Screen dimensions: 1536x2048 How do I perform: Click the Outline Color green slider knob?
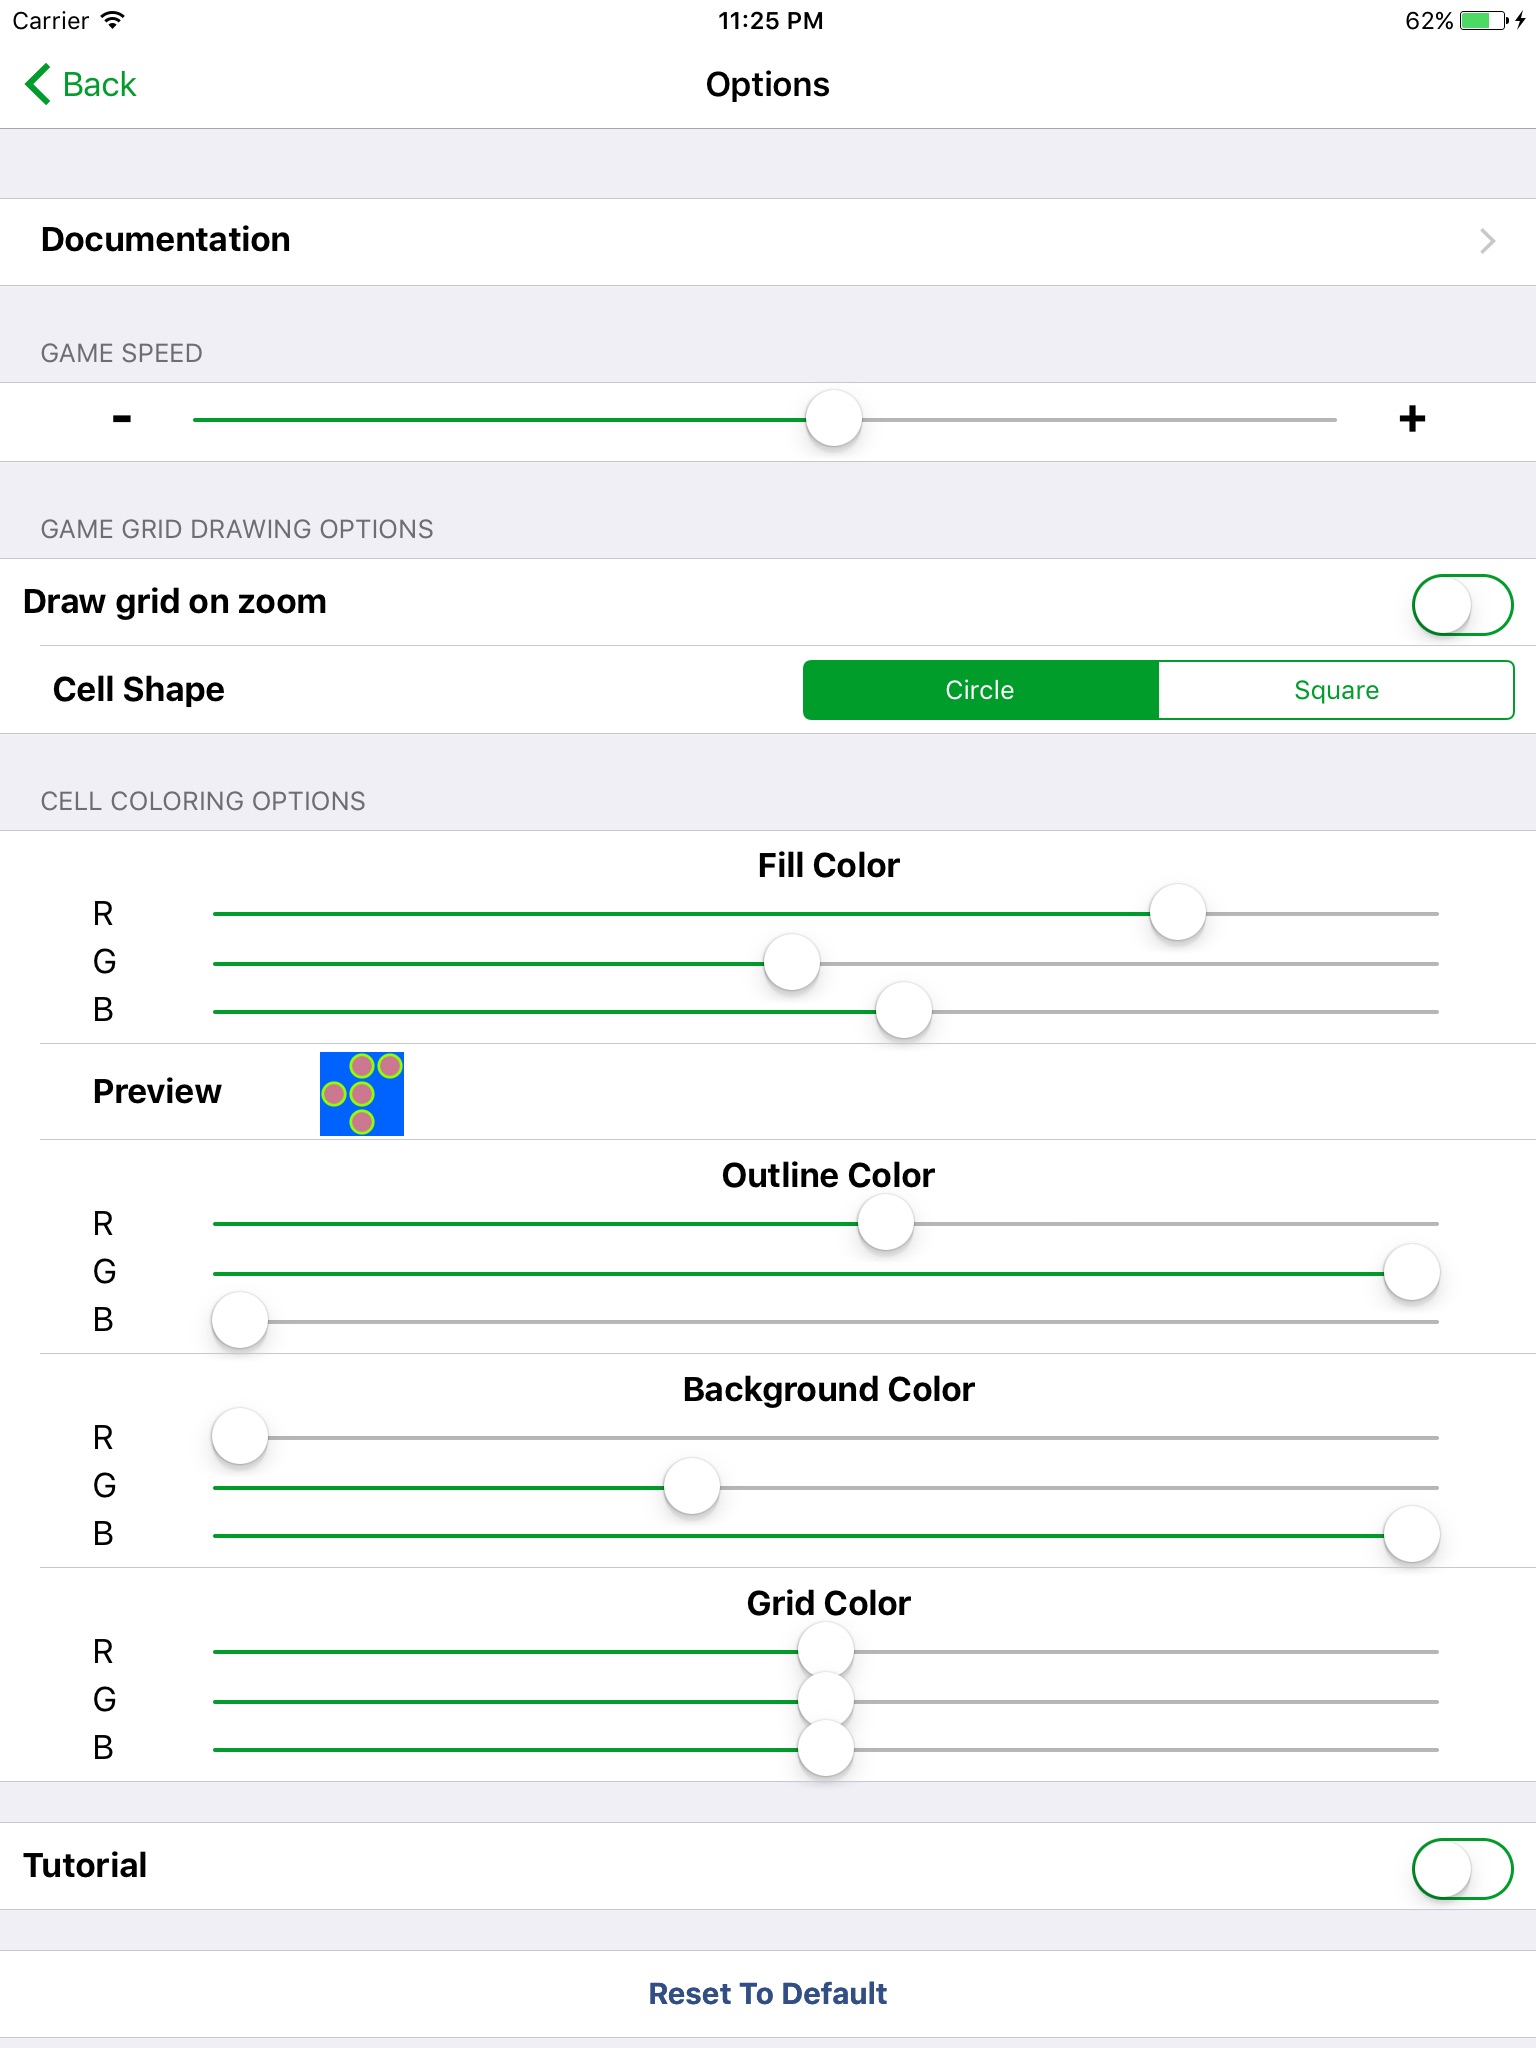[x=1411, y=1273]
